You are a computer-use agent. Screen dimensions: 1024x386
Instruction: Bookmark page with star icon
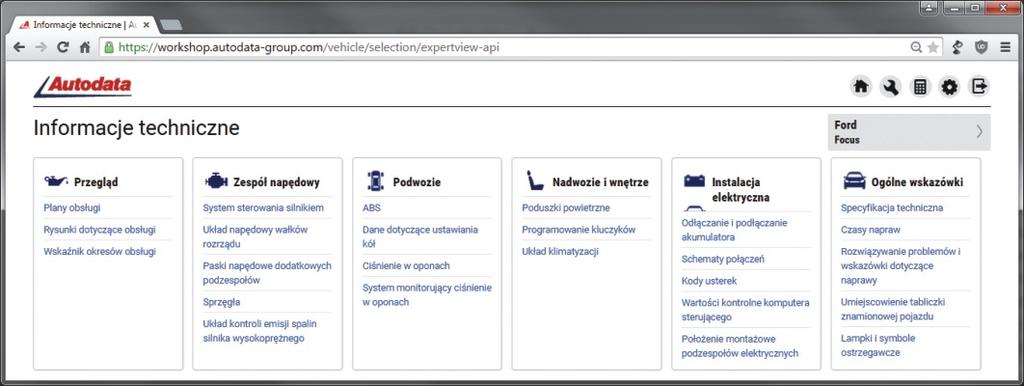tap(933, 47)
